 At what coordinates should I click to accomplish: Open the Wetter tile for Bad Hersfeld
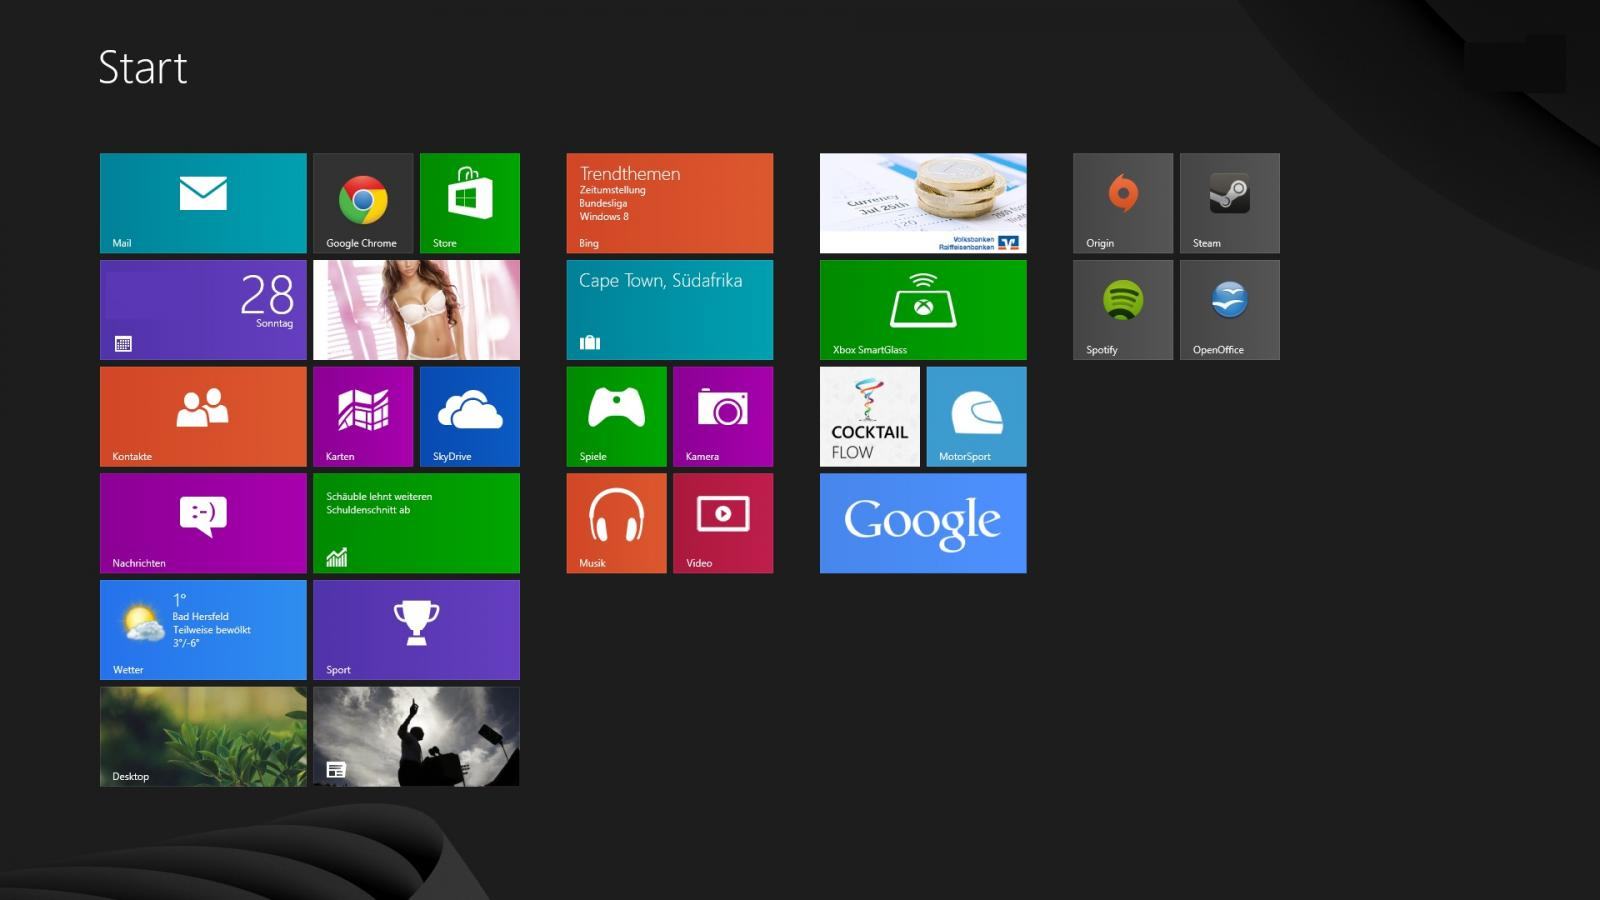[203, 630]
